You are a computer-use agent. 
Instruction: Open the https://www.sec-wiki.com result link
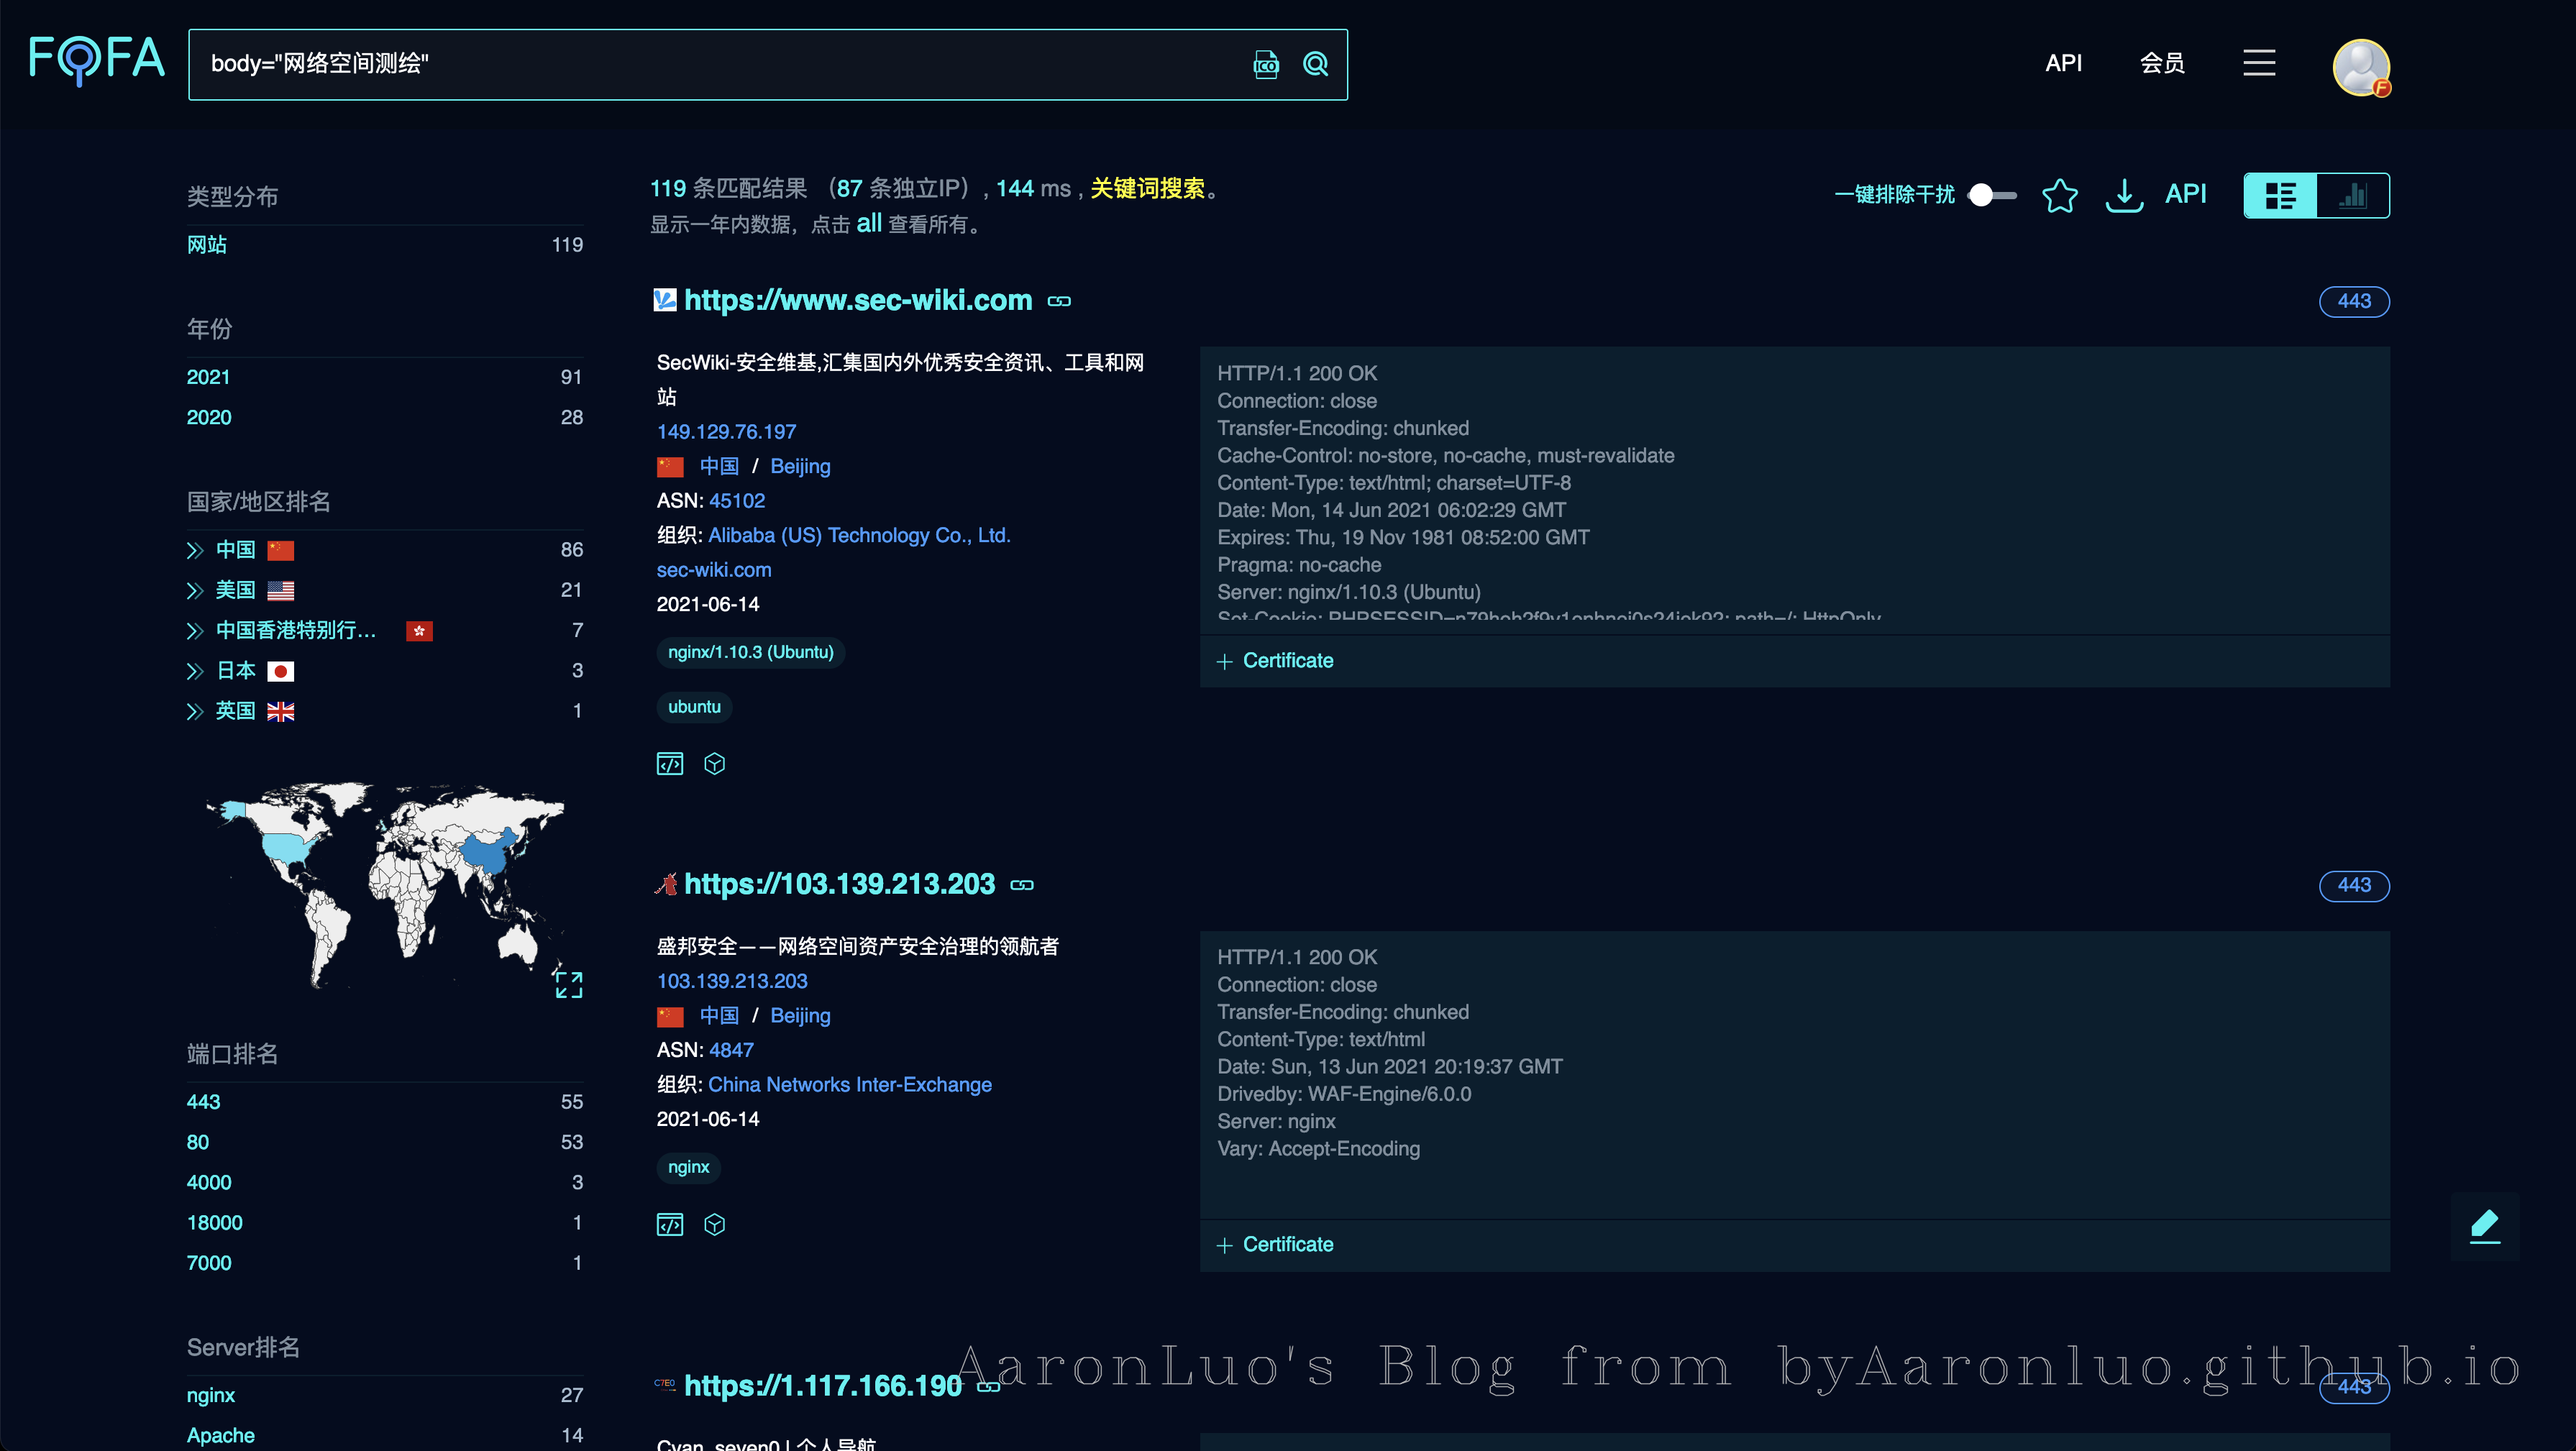(857, 300)
